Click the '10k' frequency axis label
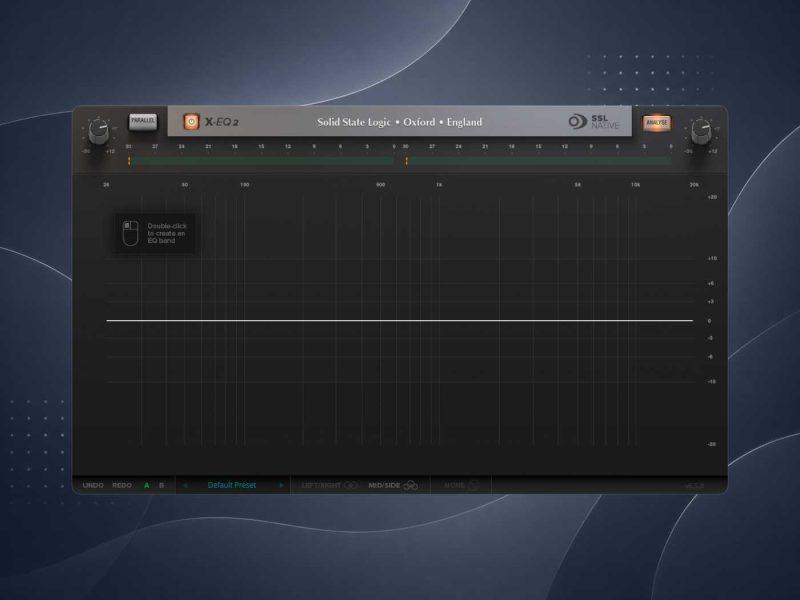 (635, 185)
